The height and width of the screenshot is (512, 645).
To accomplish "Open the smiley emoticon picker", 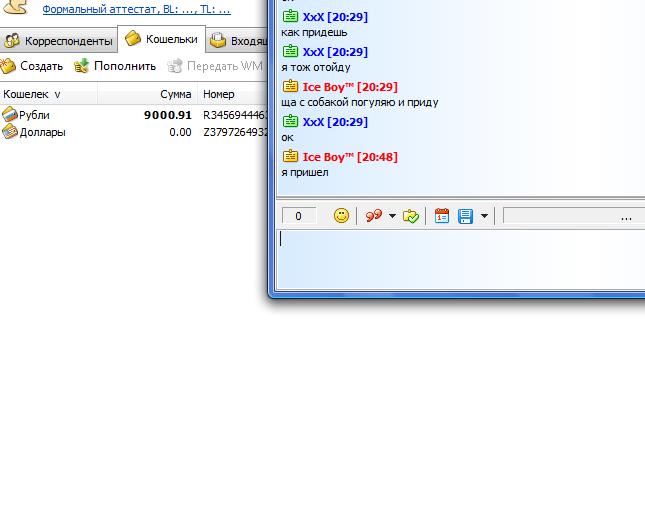I will (341, 215).
